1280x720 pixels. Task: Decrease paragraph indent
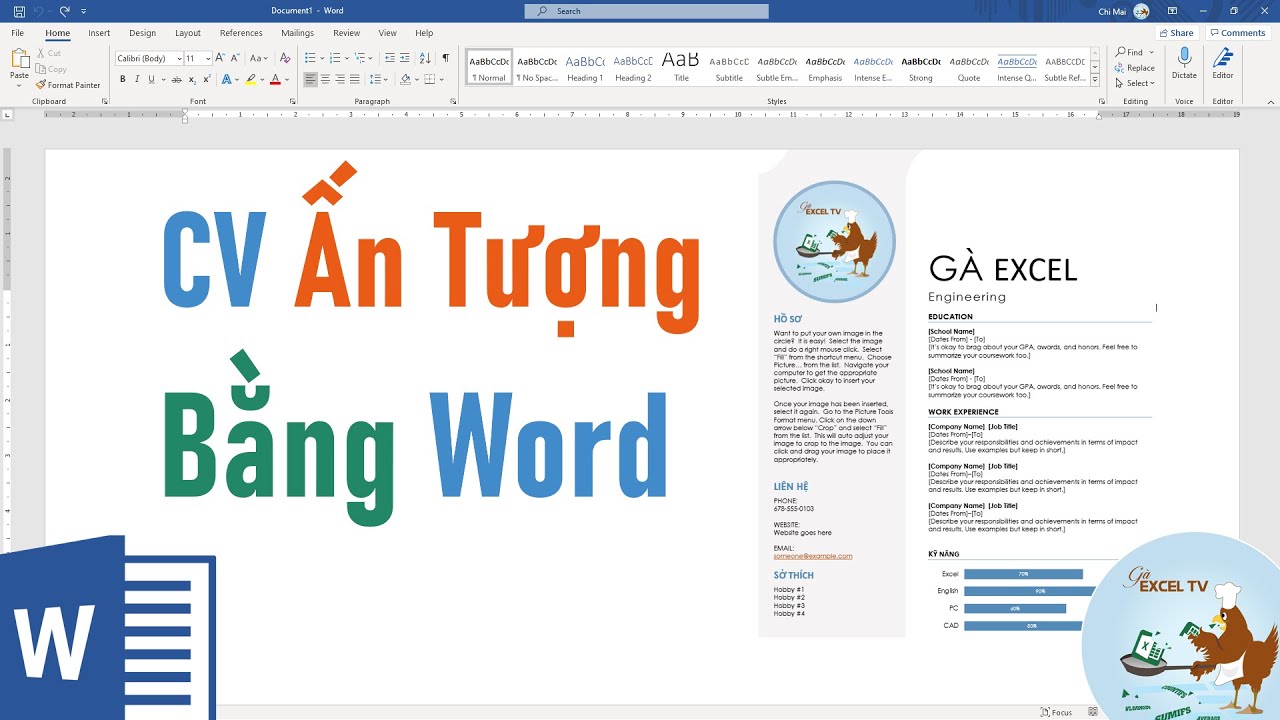[390, 59]
